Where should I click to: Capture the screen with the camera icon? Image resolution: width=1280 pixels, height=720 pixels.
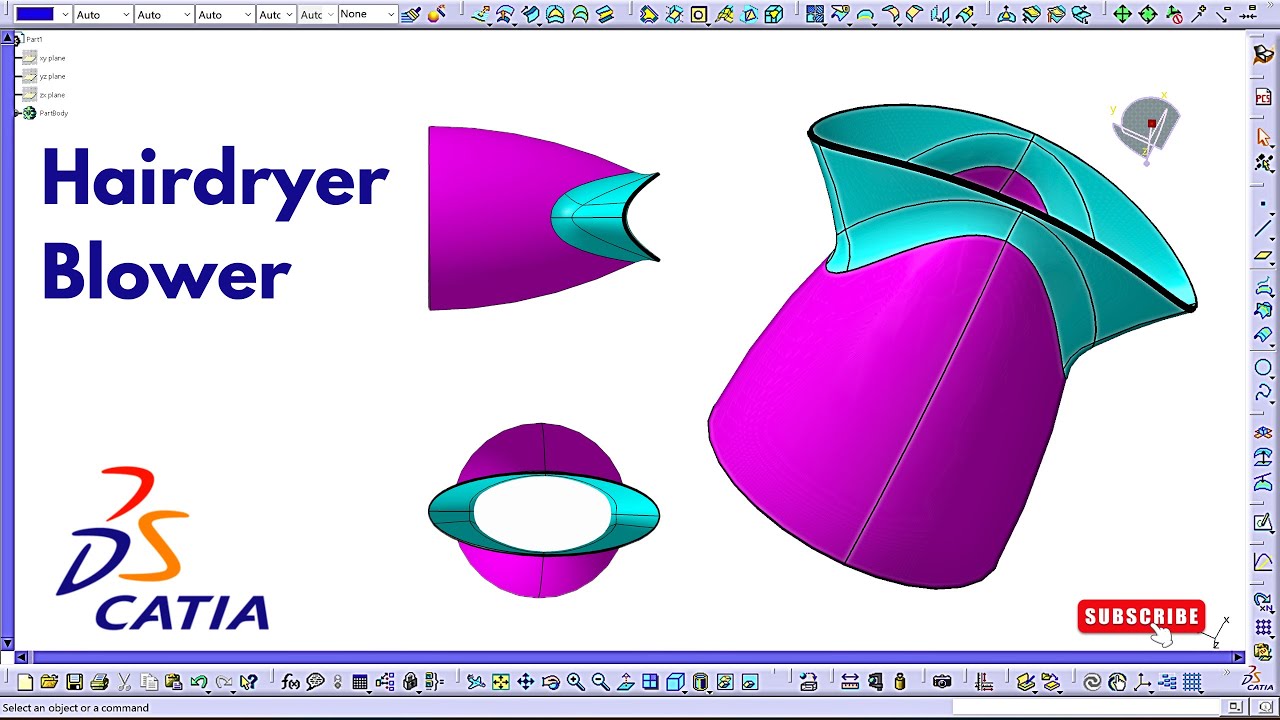click(x=942, y=682)
